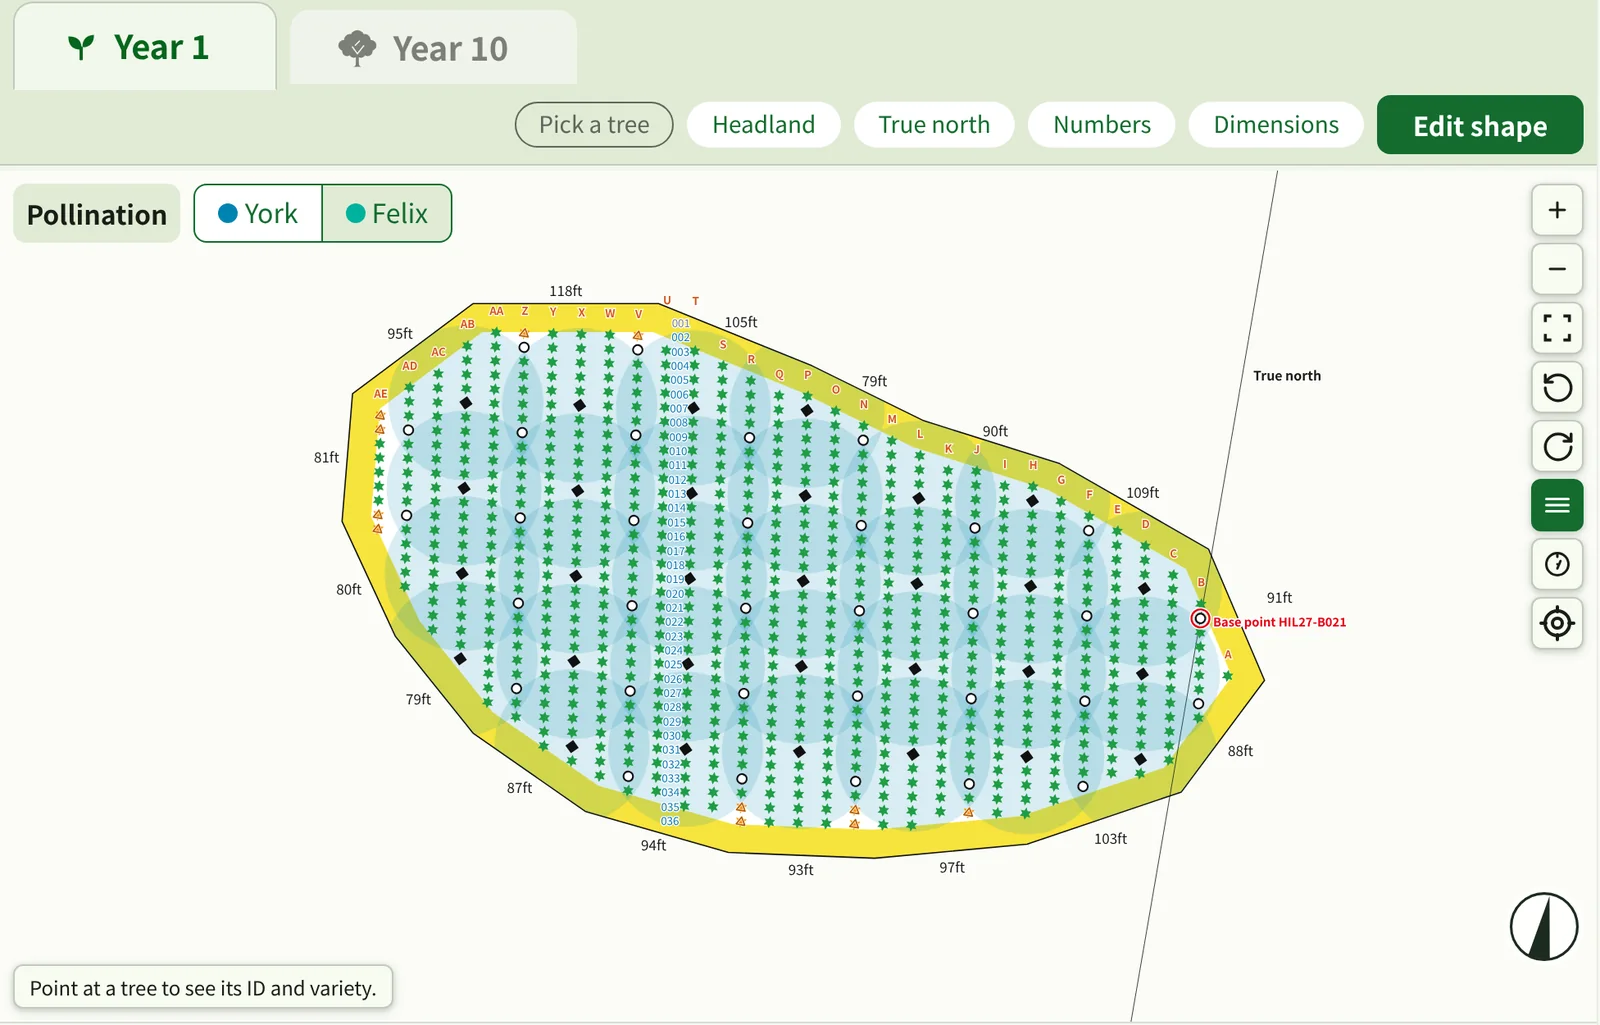Switch to Year 1 tab
Viewport: 1600px width, 1025px height.
tap(145, 47)
